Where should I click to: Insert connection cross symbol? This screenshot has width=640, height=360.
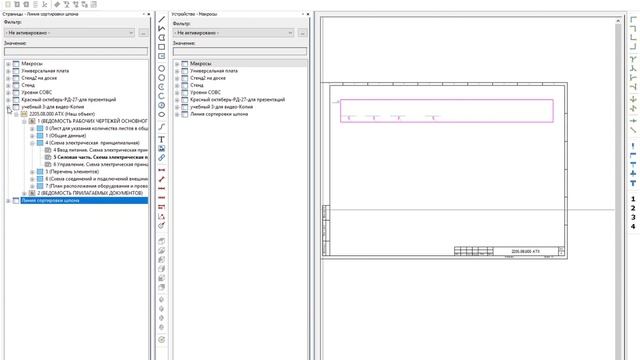(x=633, y=121)
